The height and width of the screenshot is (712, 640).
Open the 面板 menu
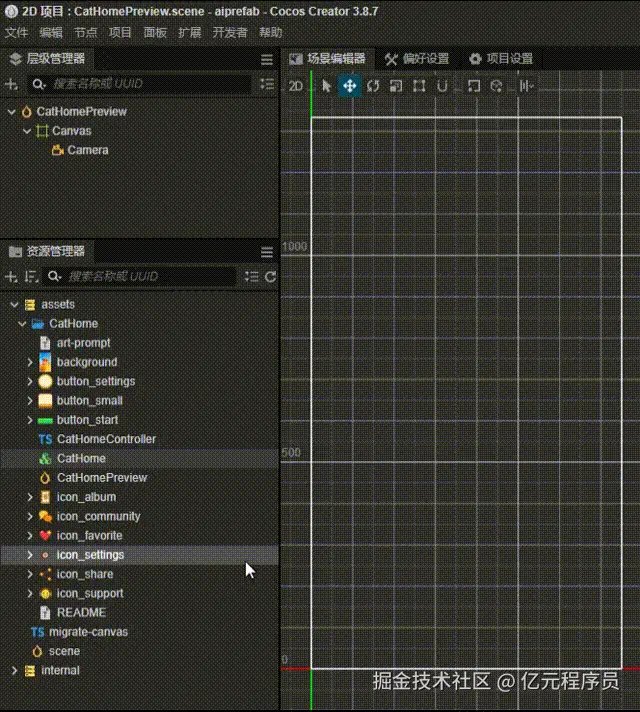[x=155, y=33]
